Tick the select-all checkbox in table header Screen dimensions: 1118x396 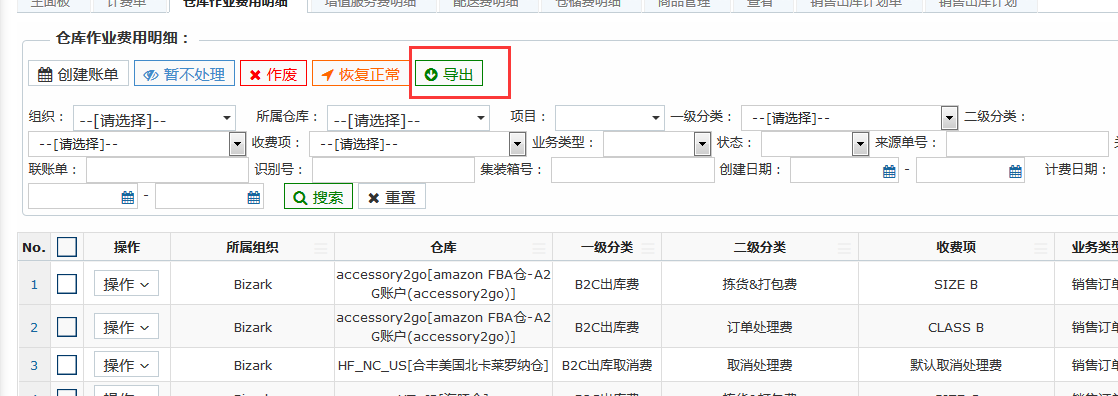coord(67,247)
